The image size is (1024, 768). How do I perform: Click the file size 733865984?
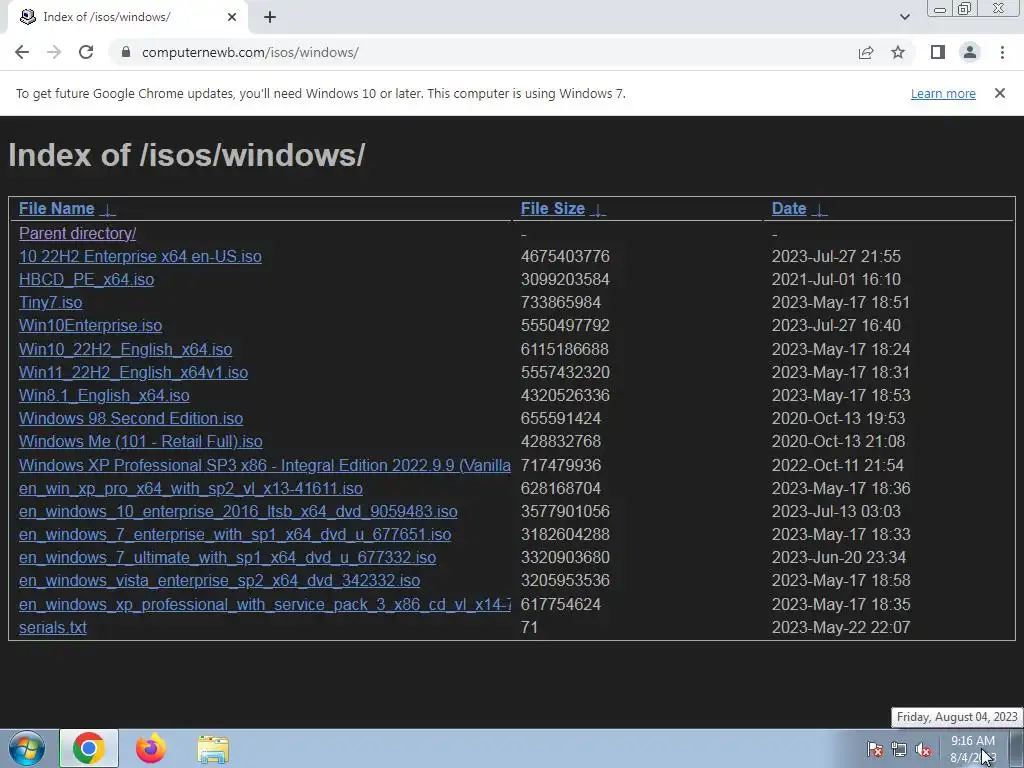pyautogui.click(x=560, y=302)
